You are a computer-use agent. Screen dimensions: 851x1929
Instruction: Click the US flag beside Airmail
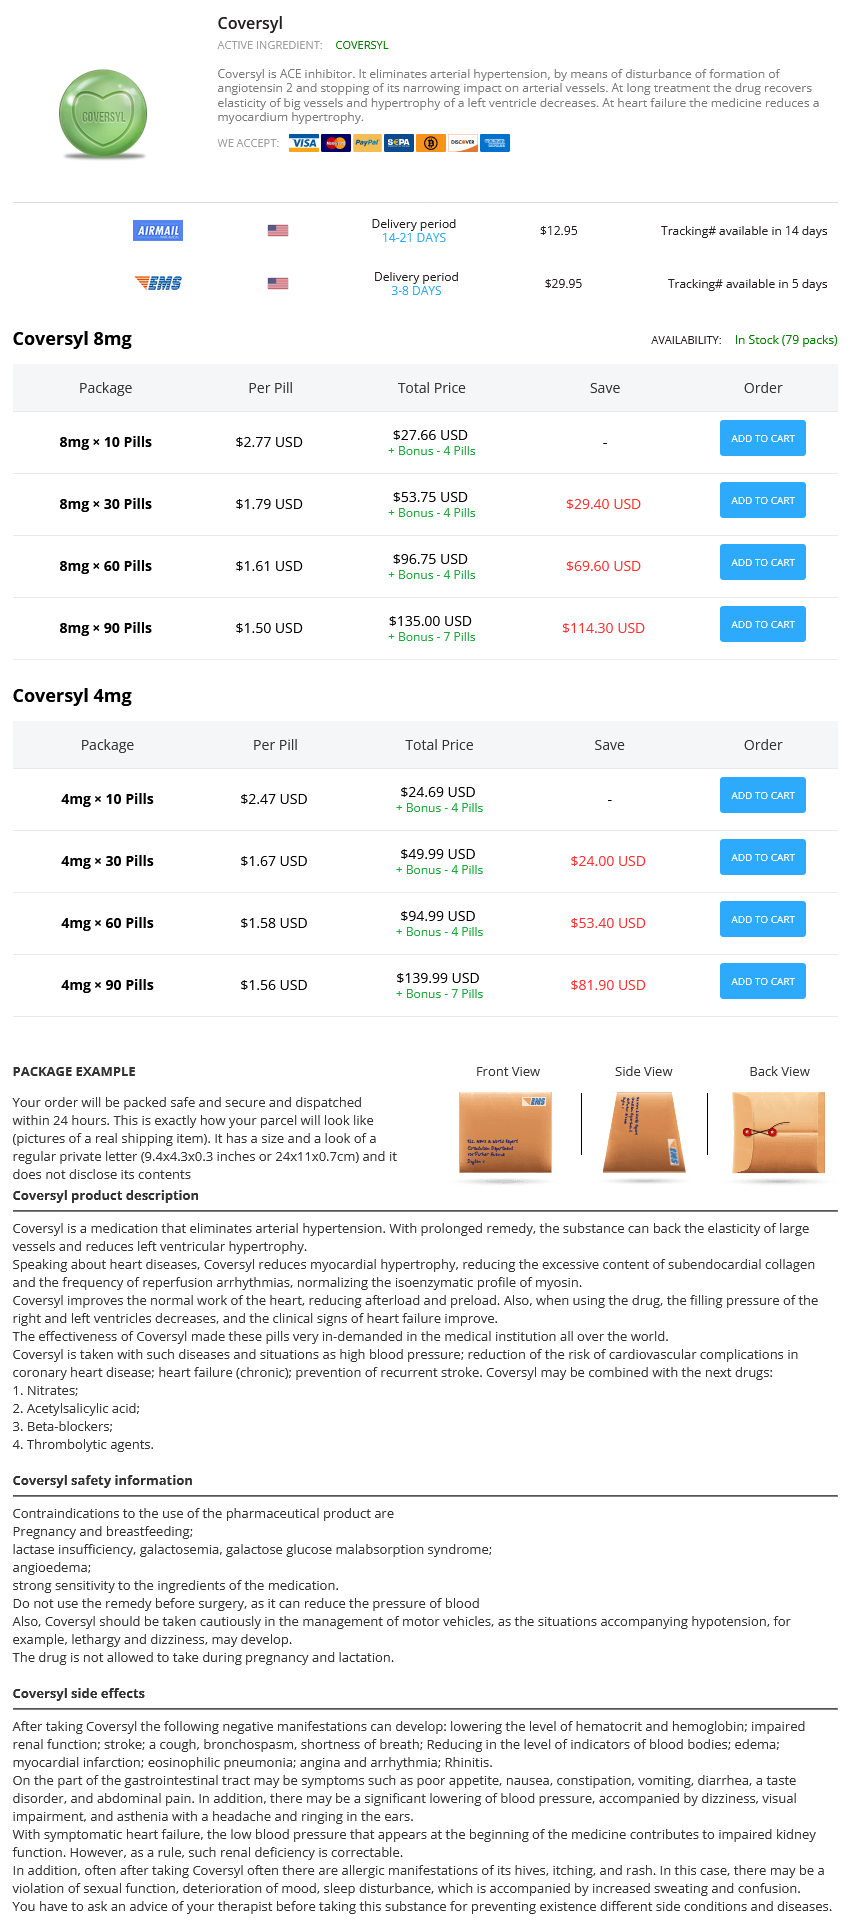[x=278, y=231]
